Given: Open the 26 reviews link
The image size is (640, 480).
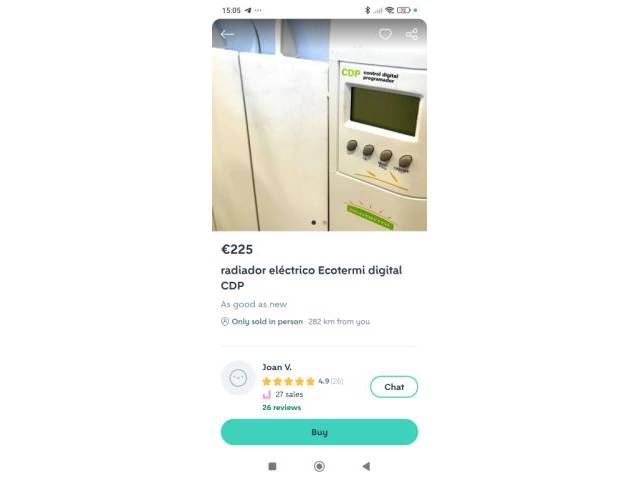Looking at the screenshot, I should (282, 407).
